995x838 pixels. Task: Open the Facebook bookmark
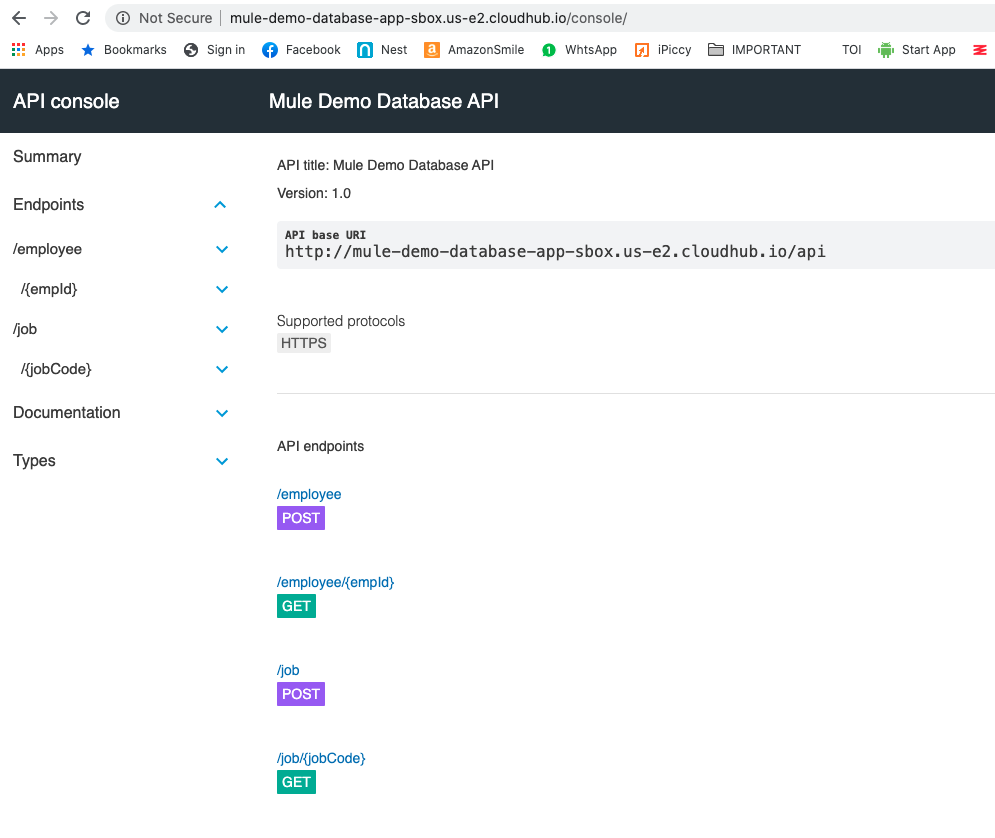(301, 50)
